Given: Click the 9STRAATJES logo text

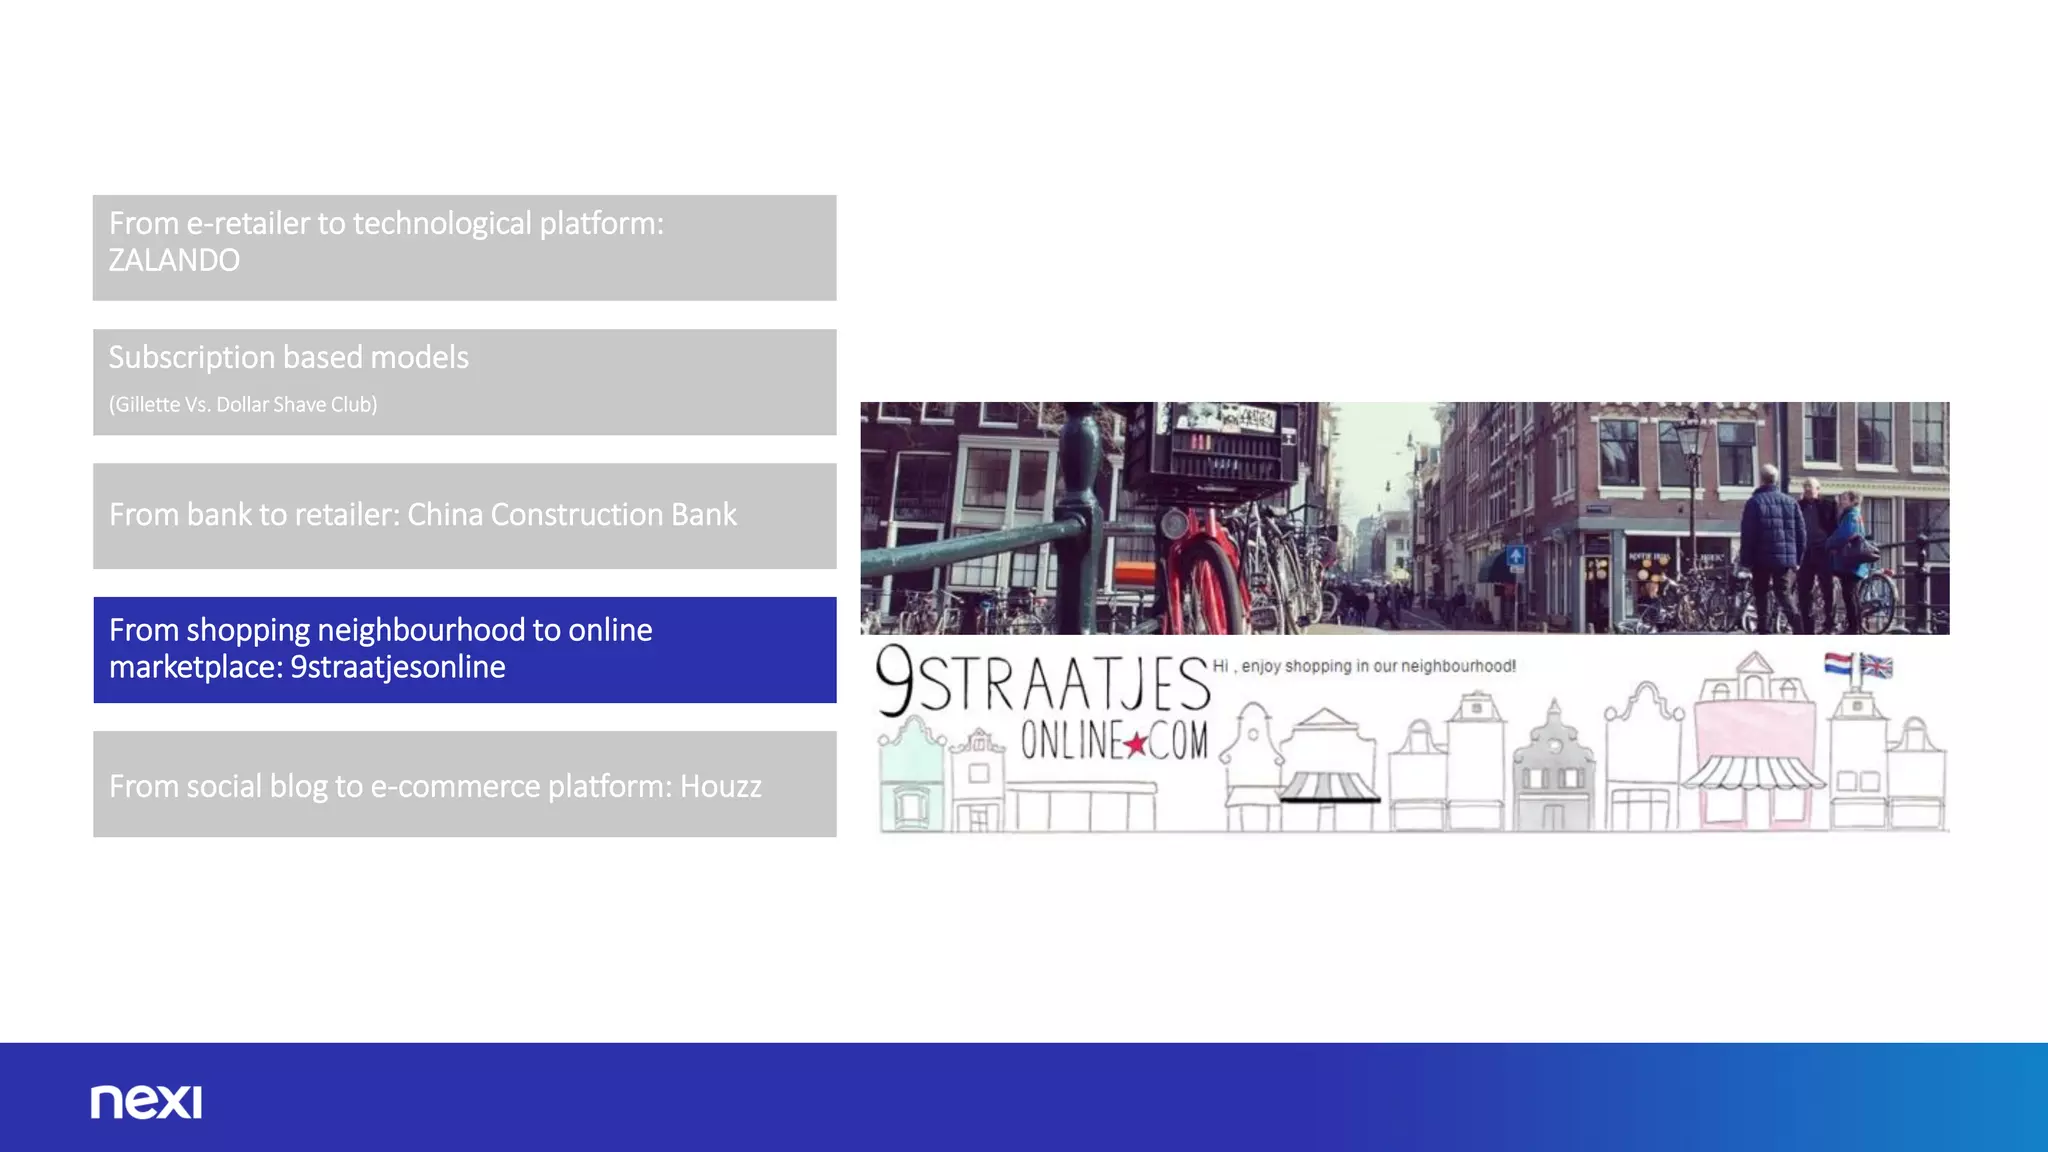Looking at the screenshot, I should pos(1042,681).
